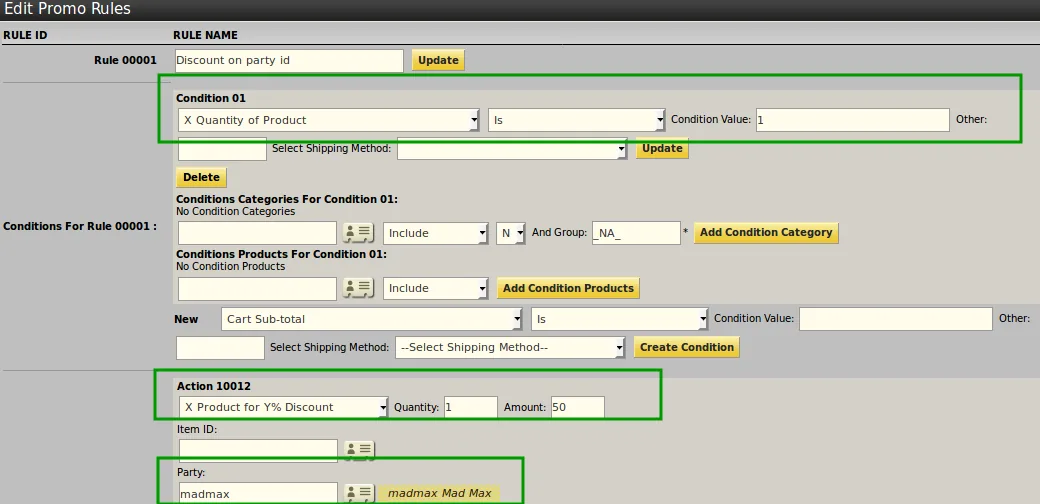Viewport: 1040px width, 504px height.
Task: Click the Create Condition button
Action: point(686,347)
